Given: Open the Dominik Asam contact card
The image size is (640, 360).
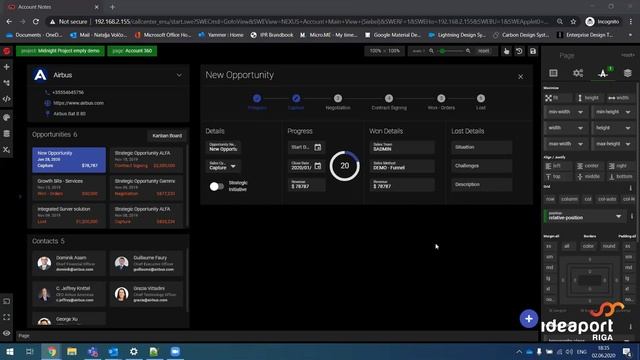Looking at the screenshot, I should coord(69,263).
